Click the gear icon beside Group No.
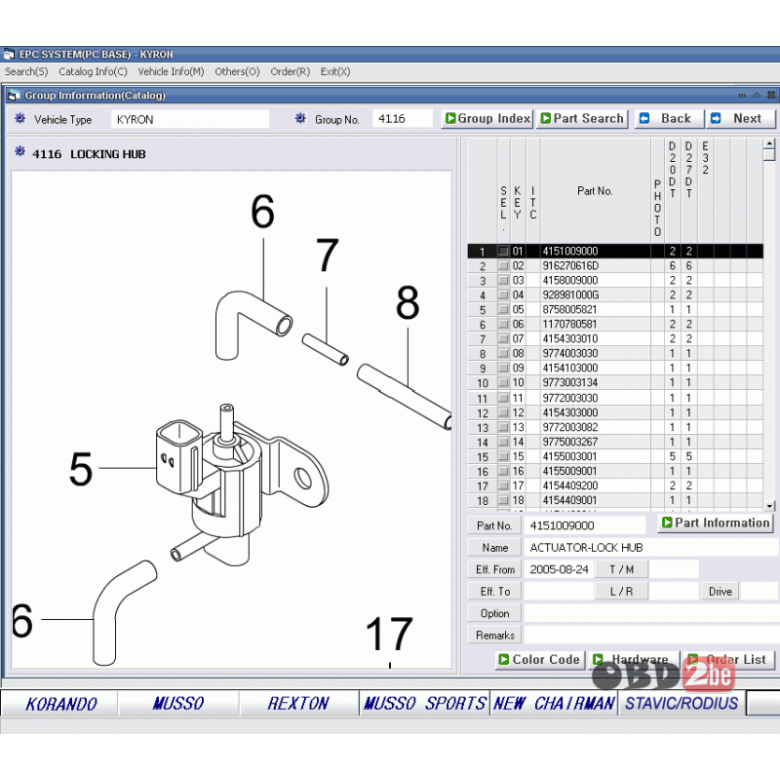The height and width of the screenshot is (780, 780). point(300,118)
